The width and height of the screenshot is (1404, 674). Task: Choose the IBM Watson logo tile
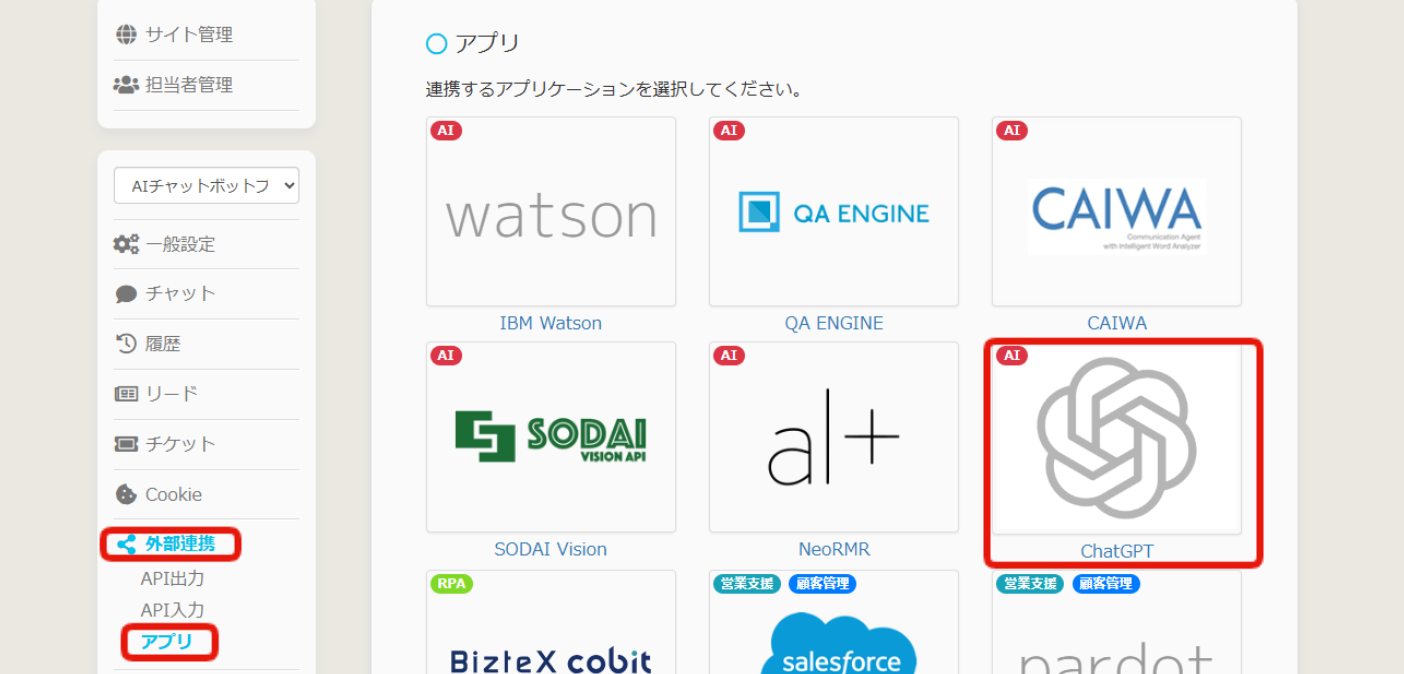pyautogui.click(x=550, y=212)
